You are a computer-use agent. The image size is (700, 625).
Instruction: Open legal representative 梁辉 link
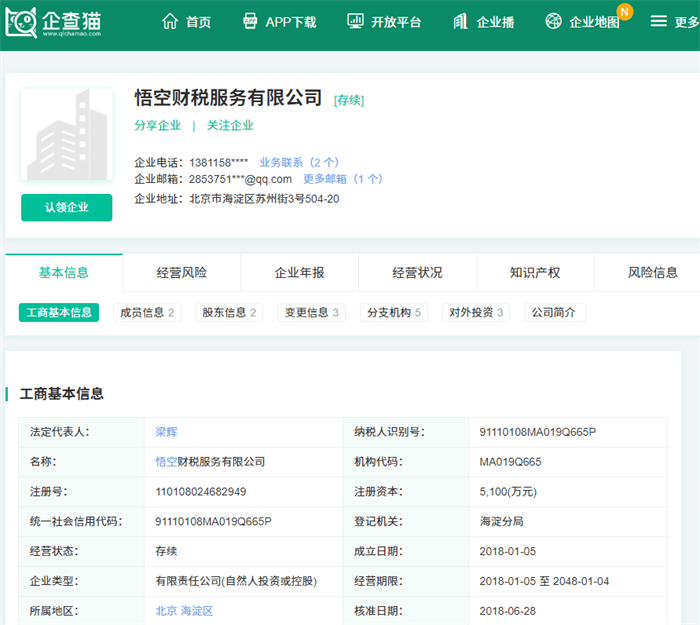(x=167, y=432)
